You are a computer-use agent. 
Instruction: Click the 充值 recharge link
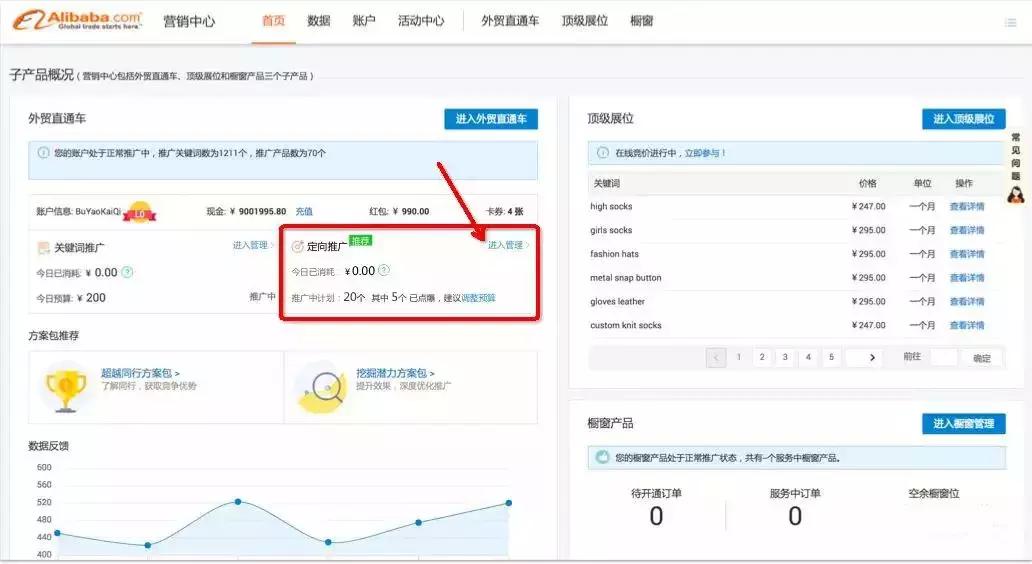point(304,212)
